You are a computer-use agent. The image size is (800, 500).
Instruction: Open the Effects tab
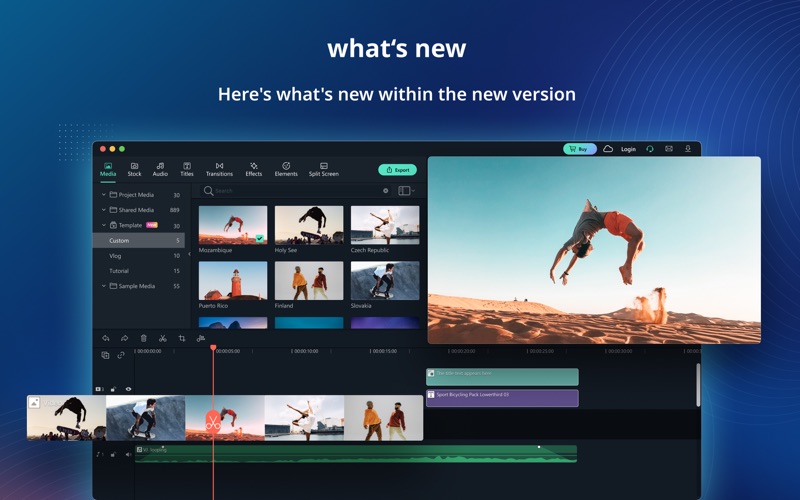(x=254, y=170)
